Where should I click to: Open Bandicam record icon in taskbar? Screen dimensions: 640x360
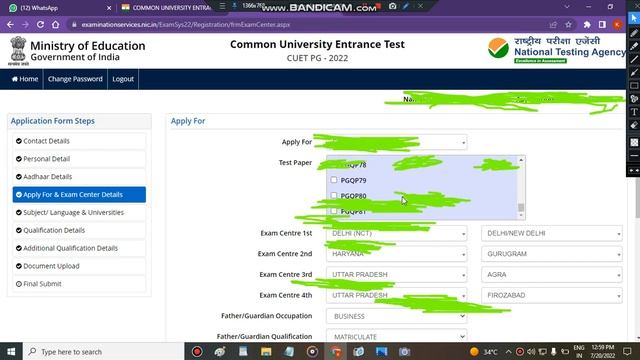point(197,351)
